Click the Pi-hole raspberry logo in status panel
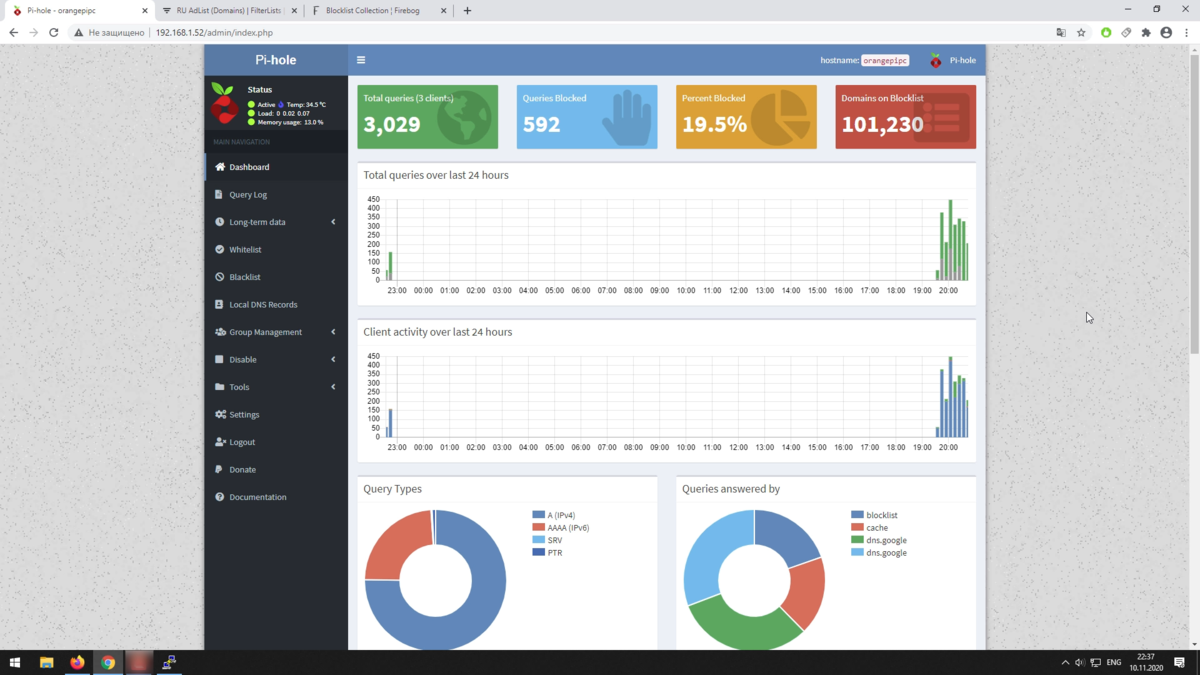Image resolution: width=1200 pixels, height=675 pixels. [x=224, y=103]
